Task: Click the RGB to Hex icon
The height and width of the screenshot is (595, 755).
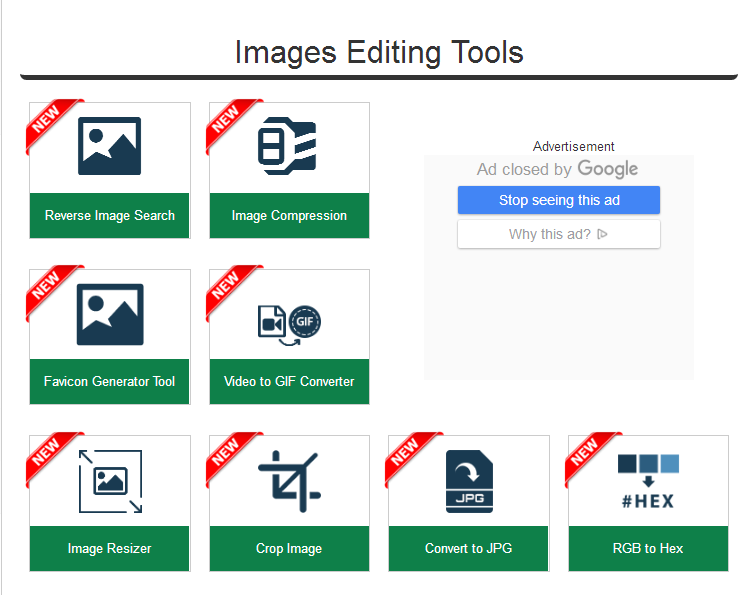Action: click(648, 481)
